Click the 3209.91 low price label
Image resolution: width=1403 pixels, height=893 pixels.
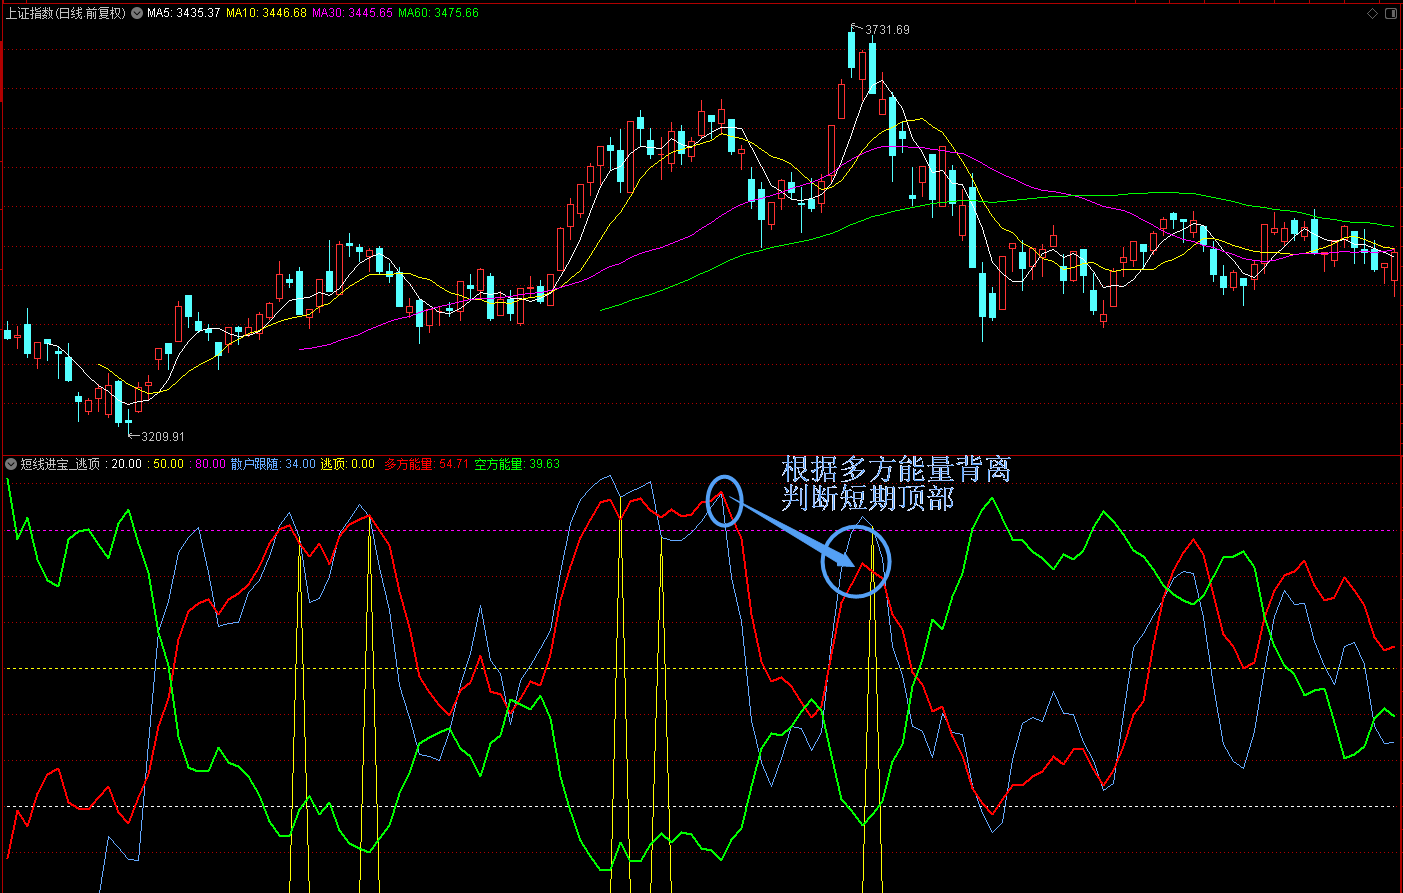pyautogui.click(x=163, y=437)
